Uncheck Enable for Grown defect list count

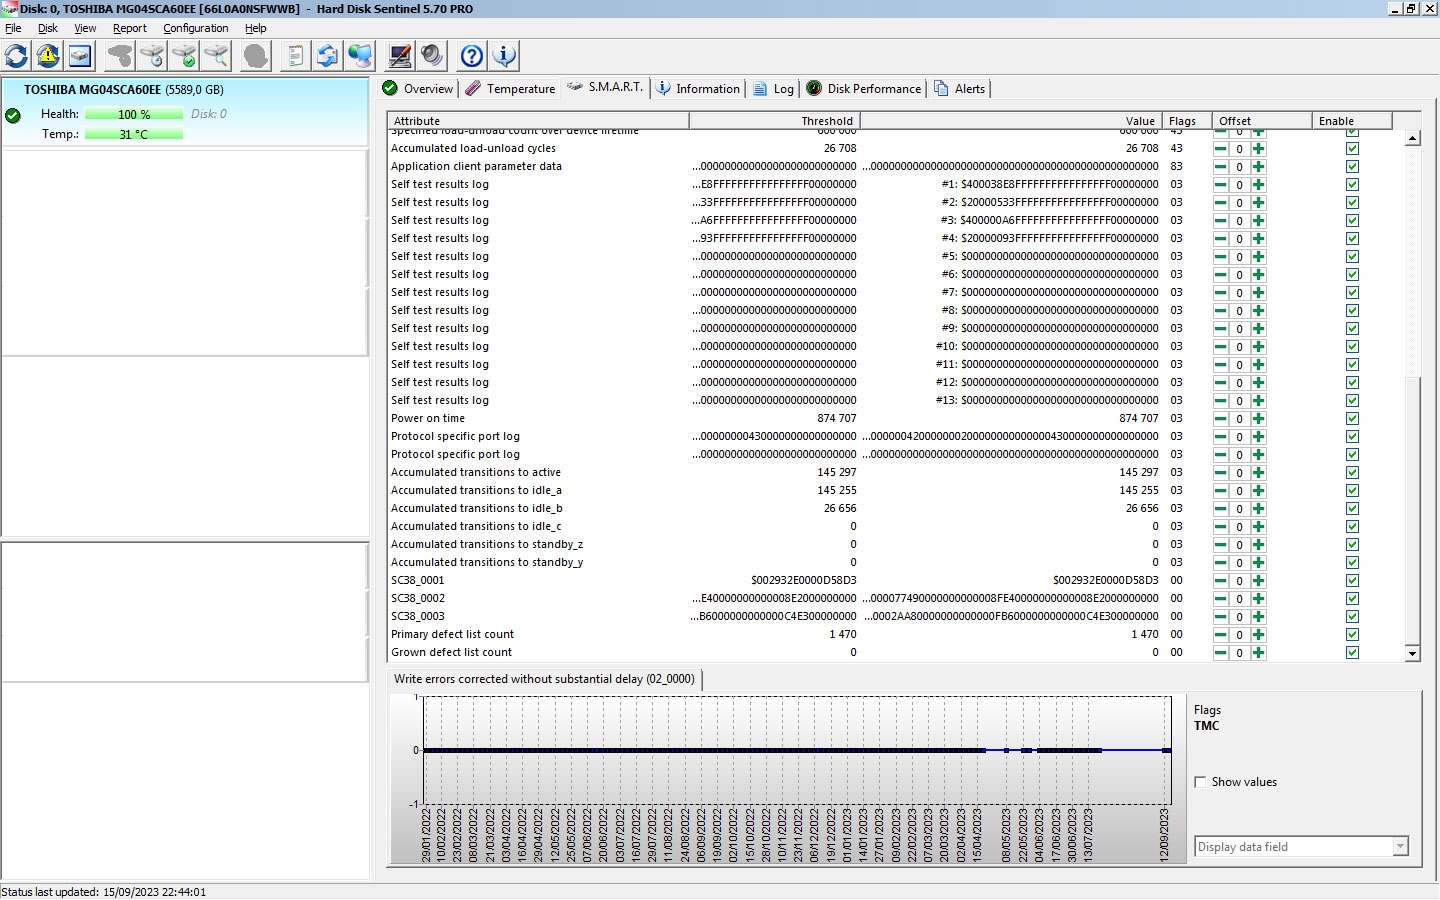tap(1352, 653)
